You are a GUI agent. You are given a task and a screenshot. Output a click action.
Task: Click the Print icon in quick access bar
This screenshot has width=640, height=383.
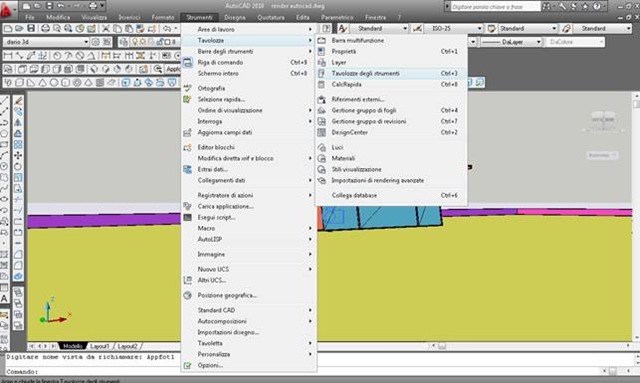tap(93, 6)
